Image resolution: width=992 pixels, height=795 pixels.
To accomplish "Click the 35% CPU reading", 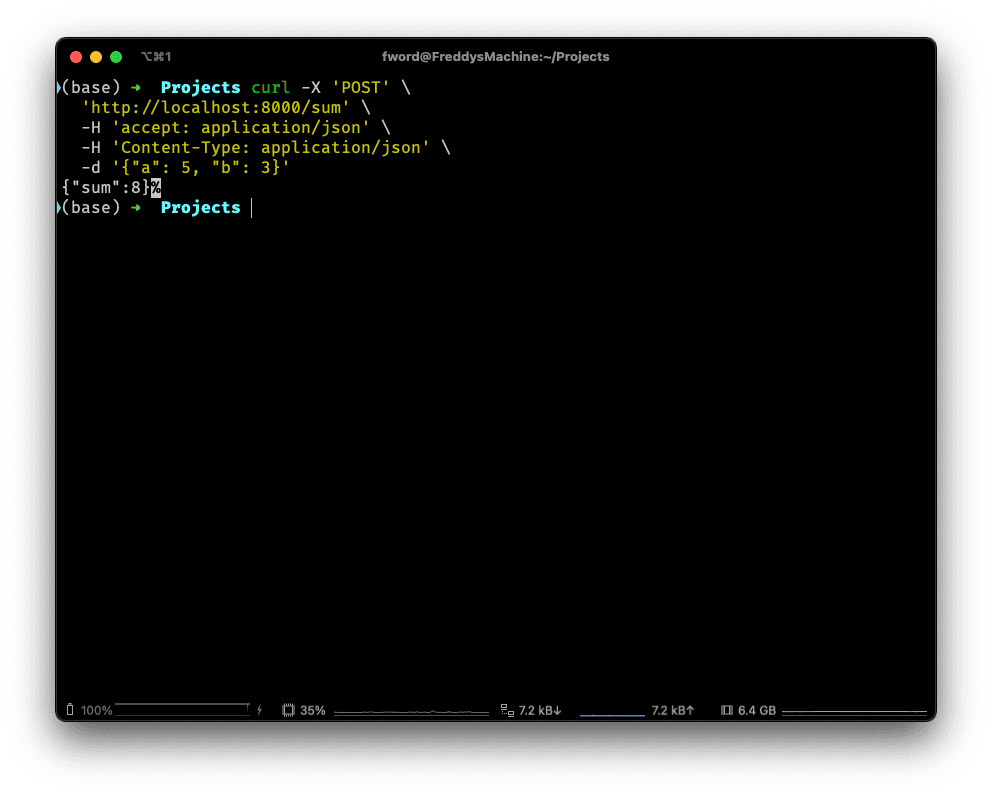I will pyautogui.click(x=313, y=710).
